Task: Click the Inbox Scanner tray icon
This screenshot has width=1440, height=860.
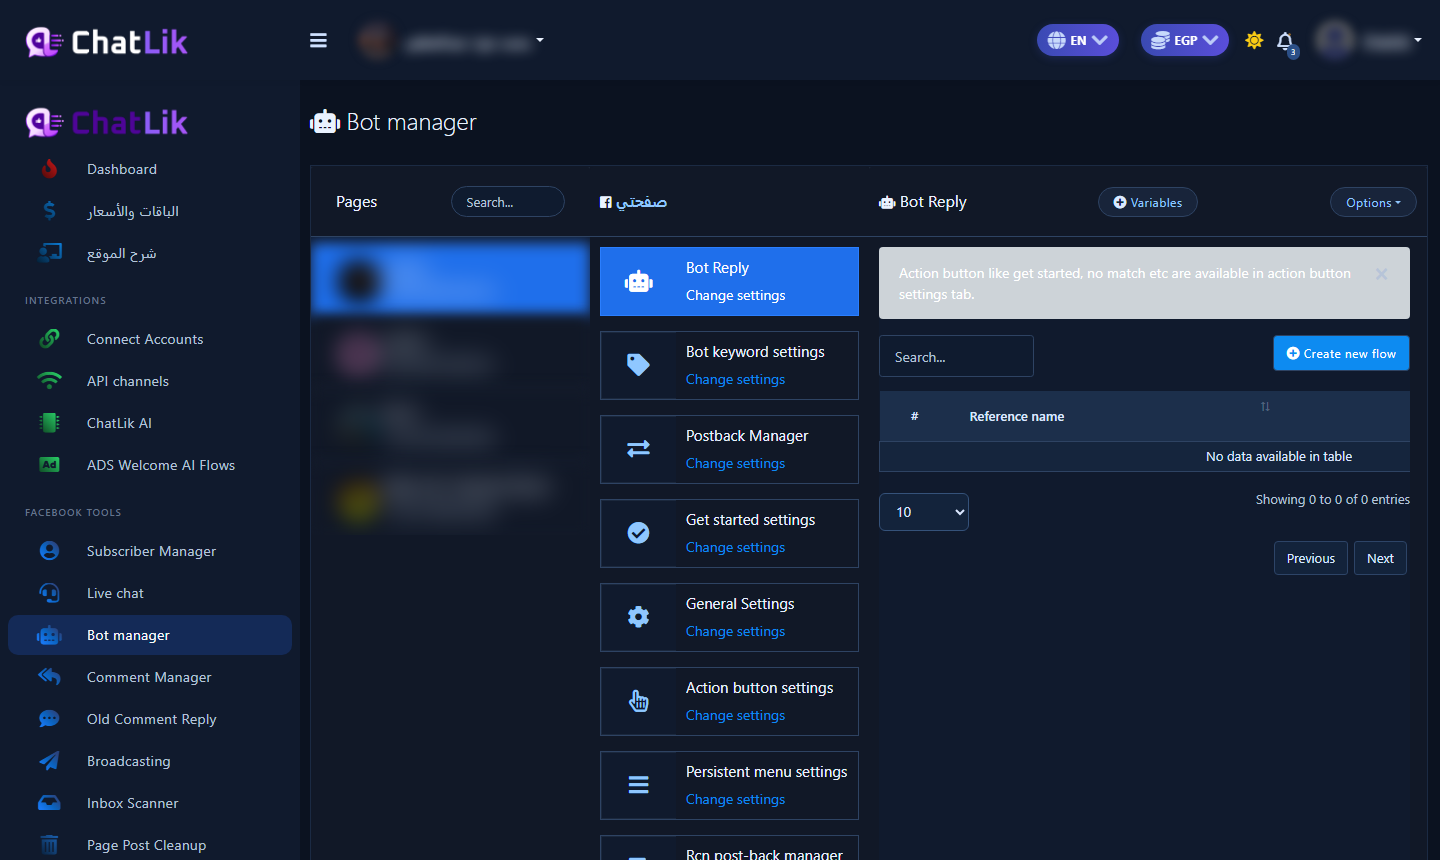Action: tap(49, 803)
